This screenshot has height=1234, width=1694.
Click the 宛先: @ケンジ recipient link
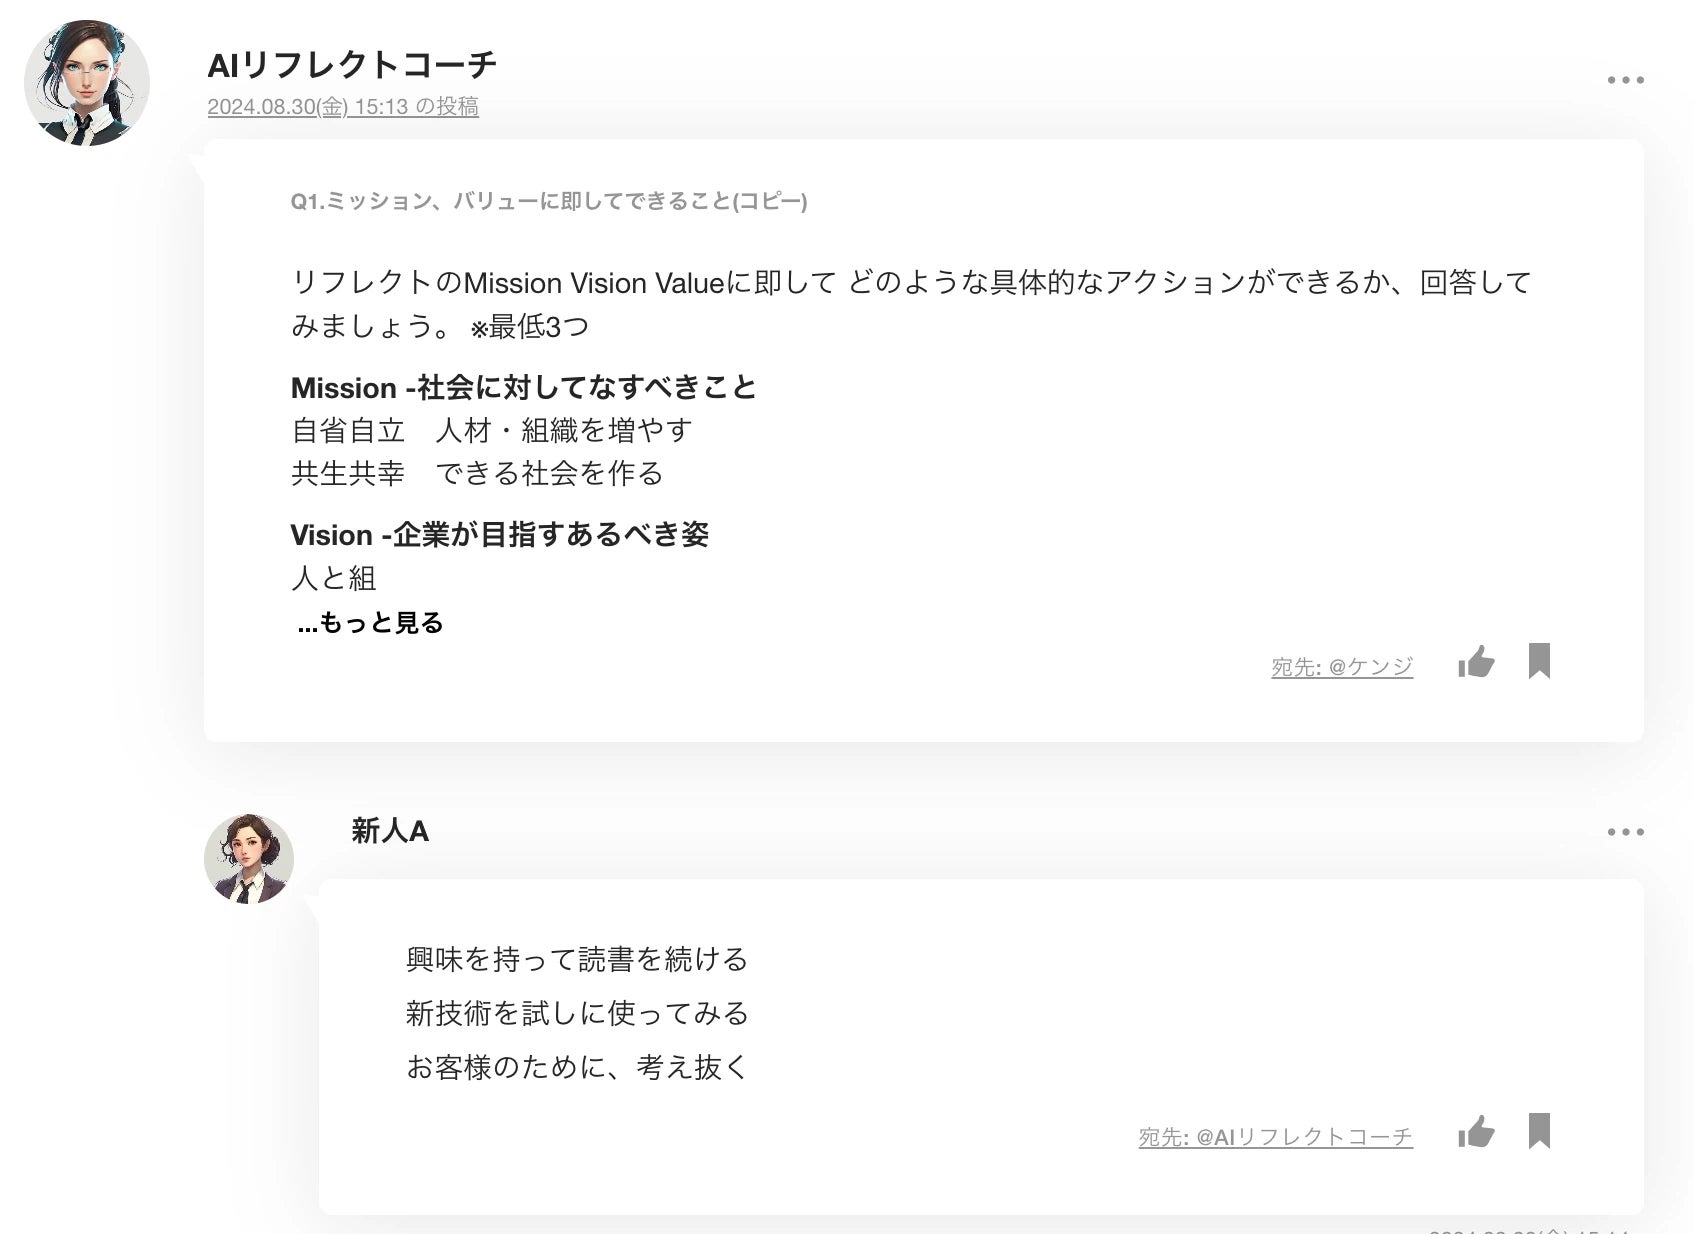click(x=1341, y=666)
